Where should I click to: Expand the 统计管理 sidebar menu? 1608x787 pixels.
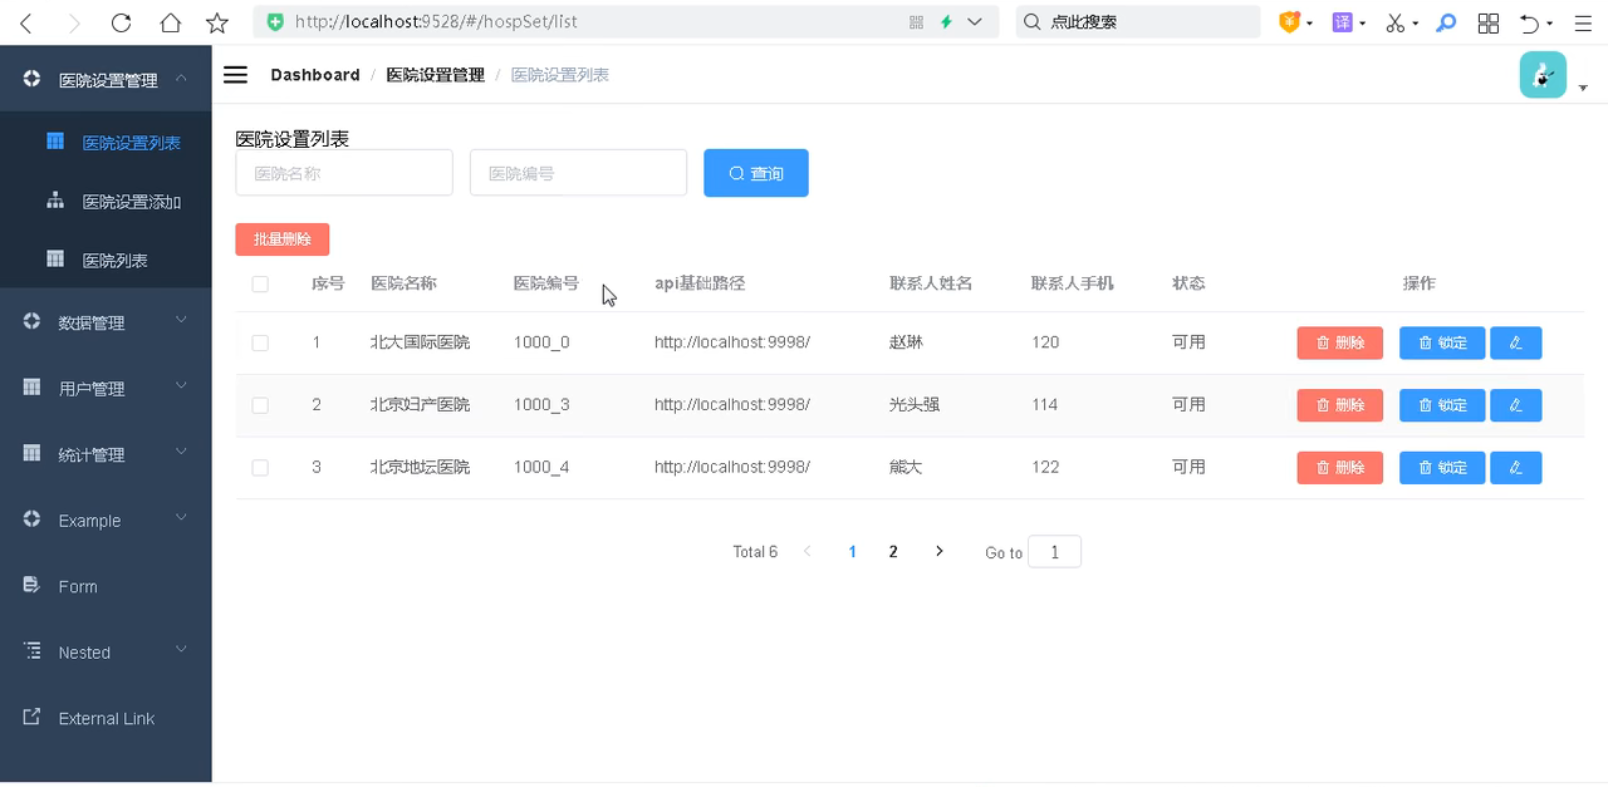pos(106,454)
